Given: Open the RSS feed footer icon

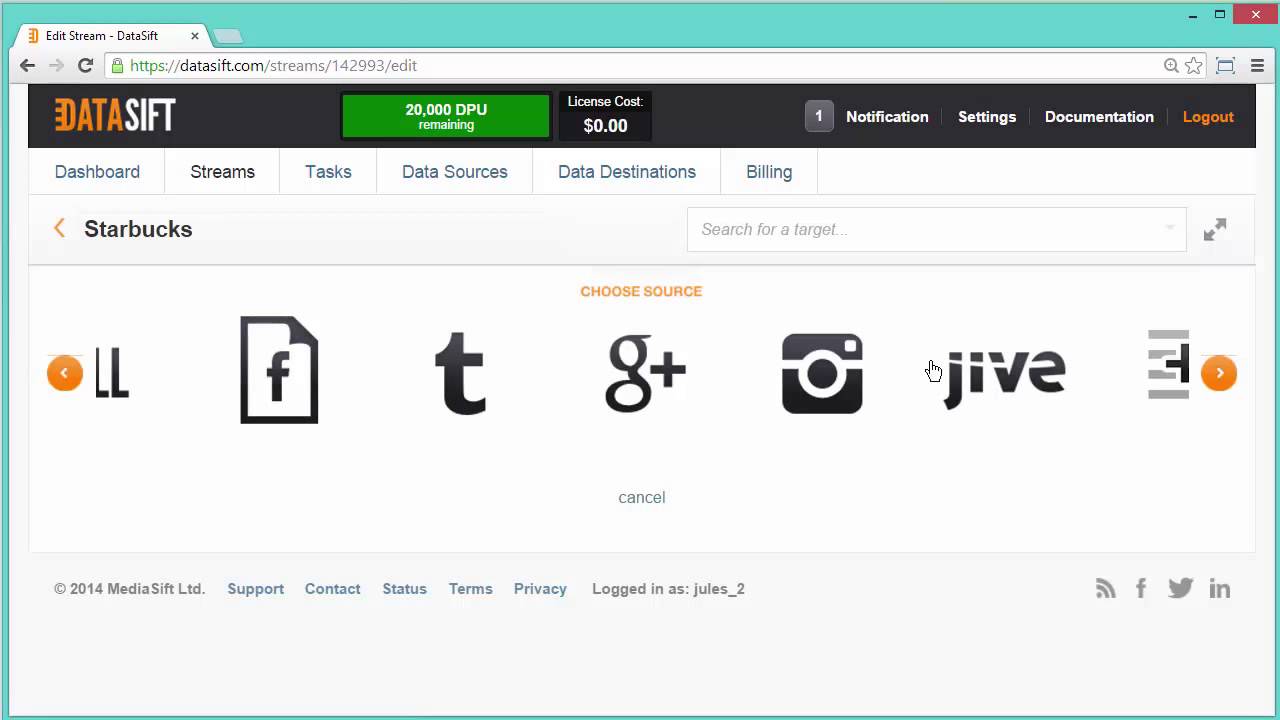Looking at the screenshot, I should coord(1105,589).
